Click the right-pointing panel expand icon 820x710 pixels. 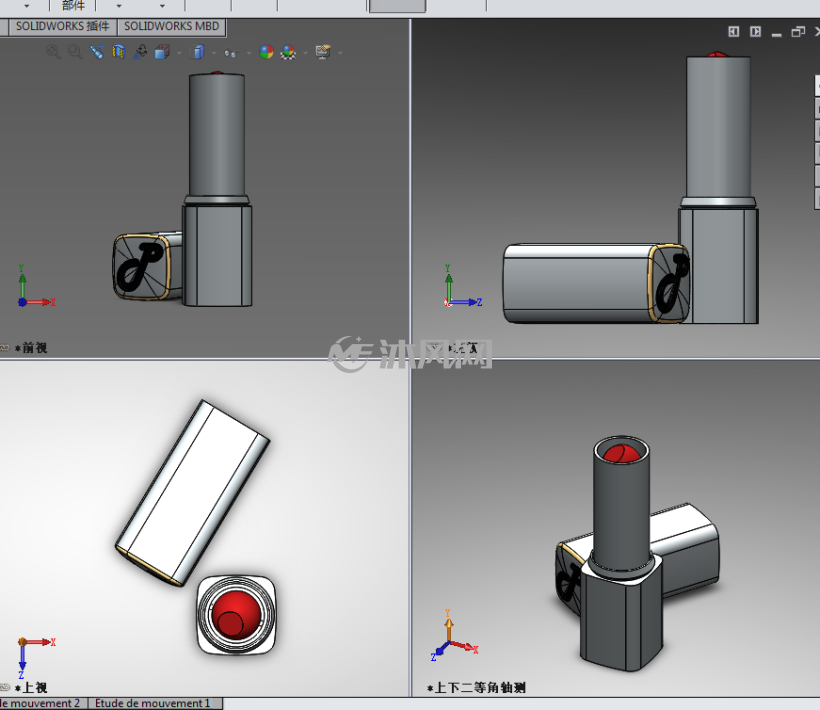[x=756, y=32]
